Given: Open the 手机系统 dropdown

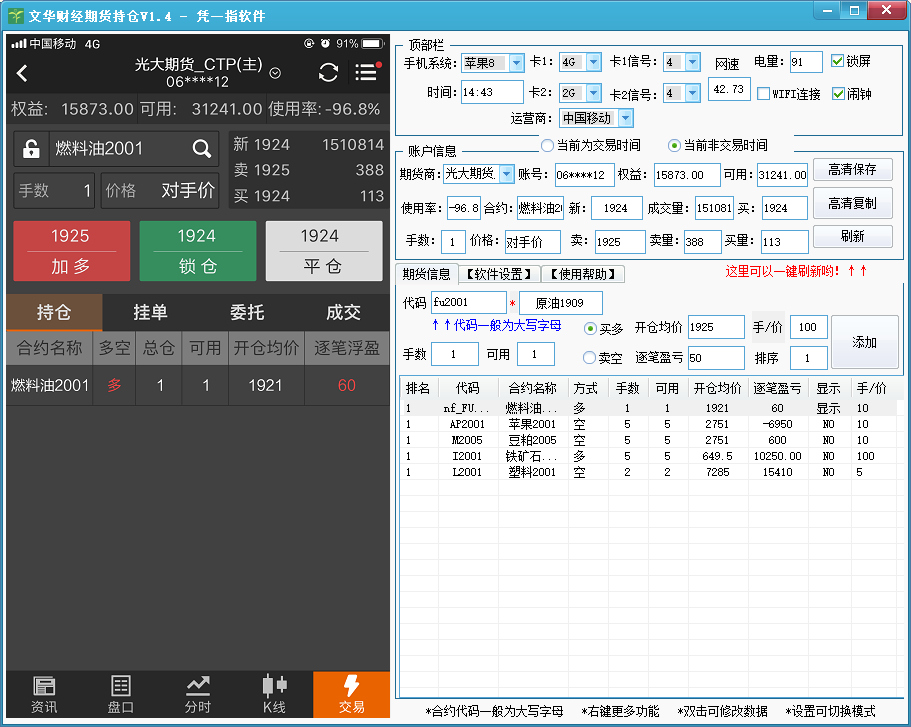Looking at the screenshot, I should (516, 62).
